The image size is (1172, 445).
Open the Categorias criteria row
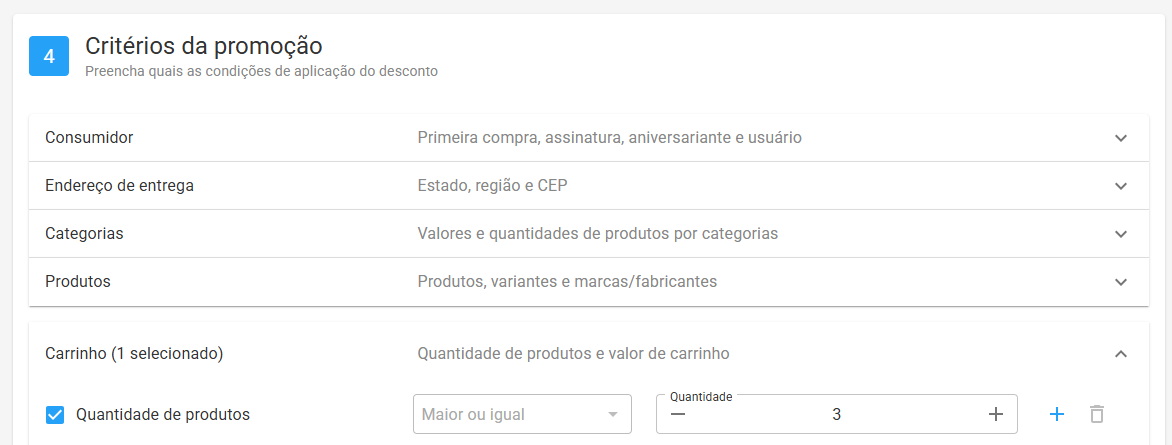(589, 233)
